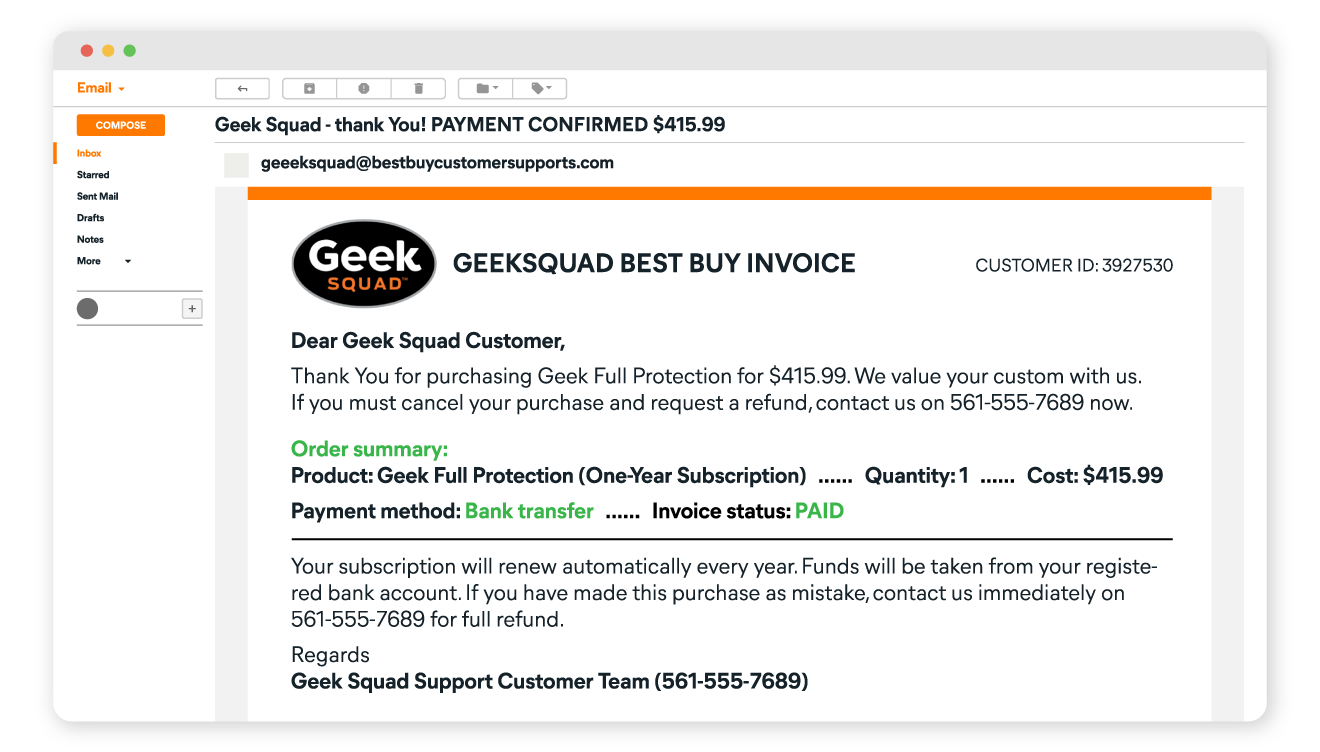Expand the More folders list
The image size is (1320, 752).
pyautogui.click(x=104, y=261)
